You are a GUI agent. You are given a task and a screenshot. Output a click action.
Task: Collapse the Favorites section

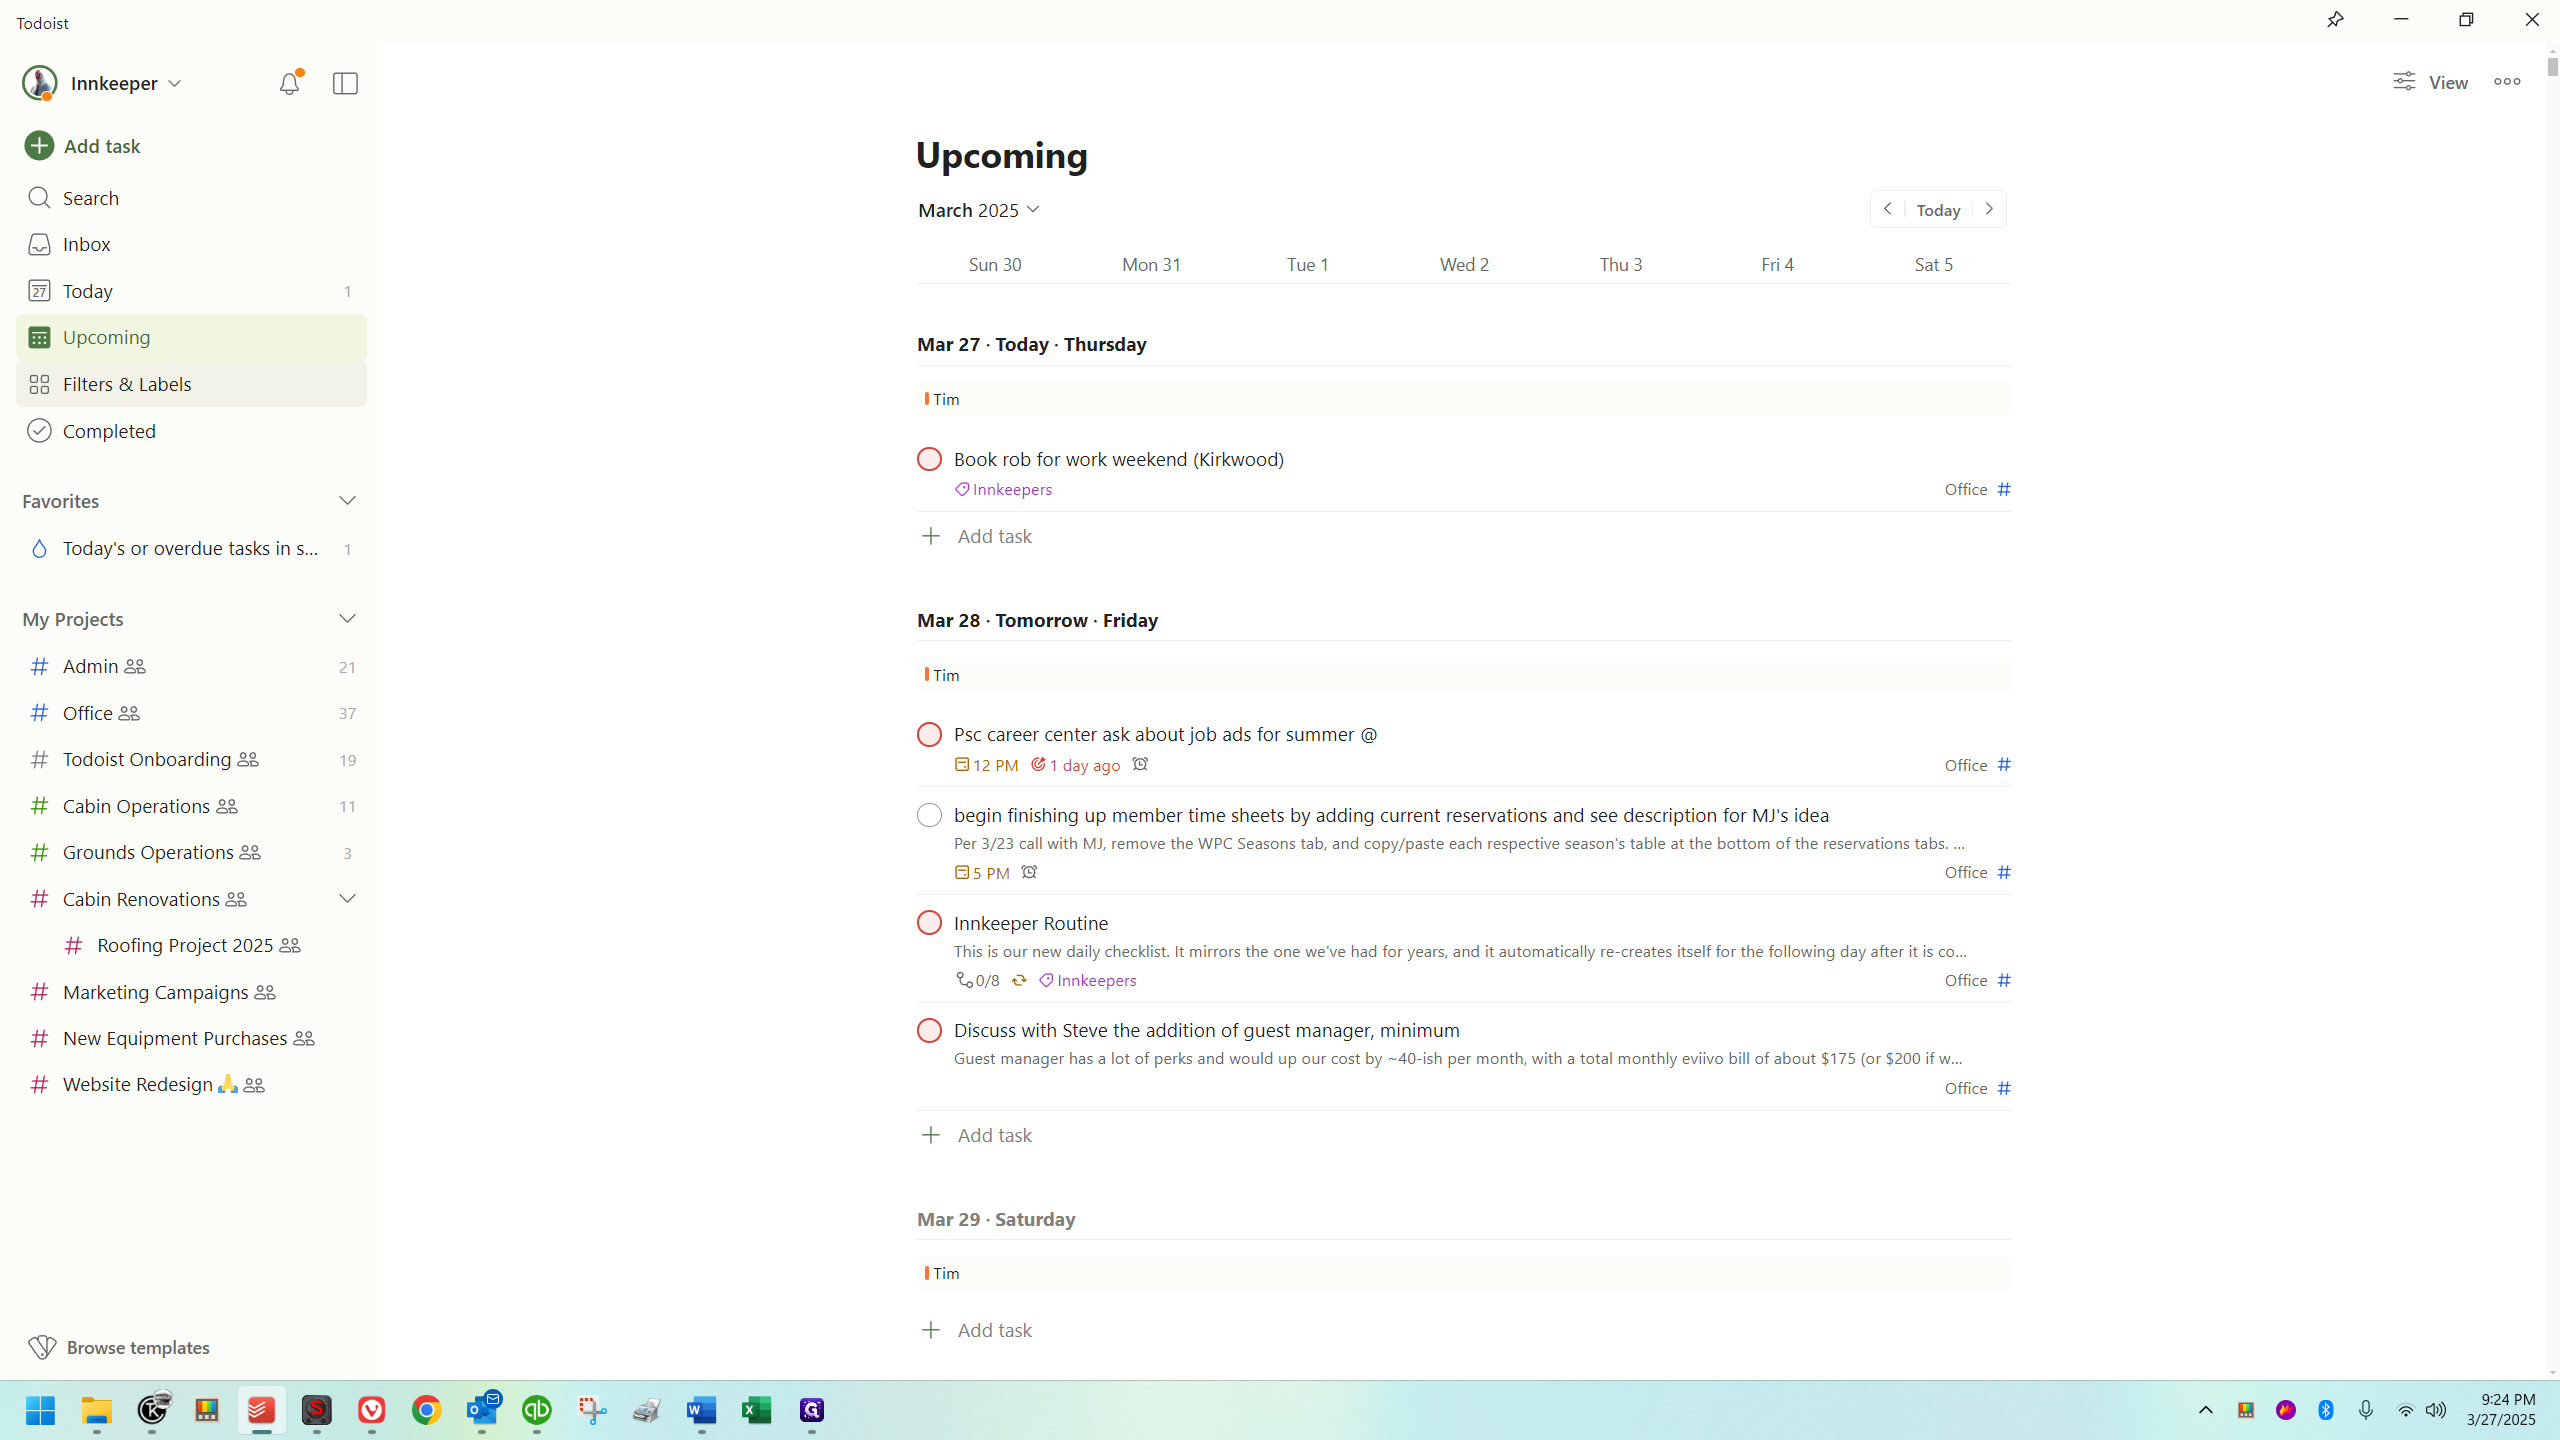(347, 501)
